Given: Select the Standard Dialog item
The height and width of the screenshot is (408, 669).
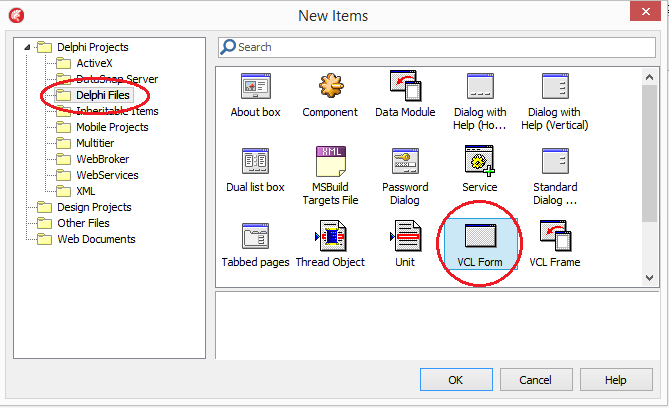Looking at the screenshot, I should 555,176.
